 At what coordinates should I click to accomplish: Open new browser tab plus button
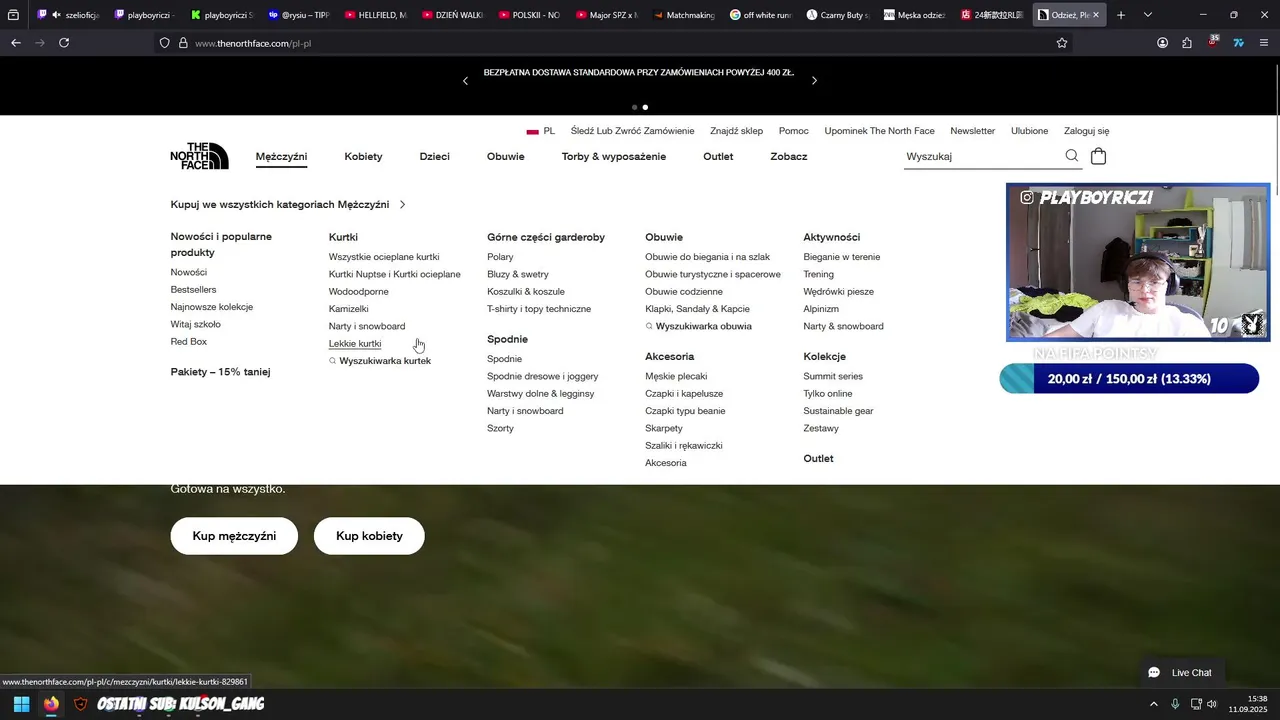pos(1121,15)
